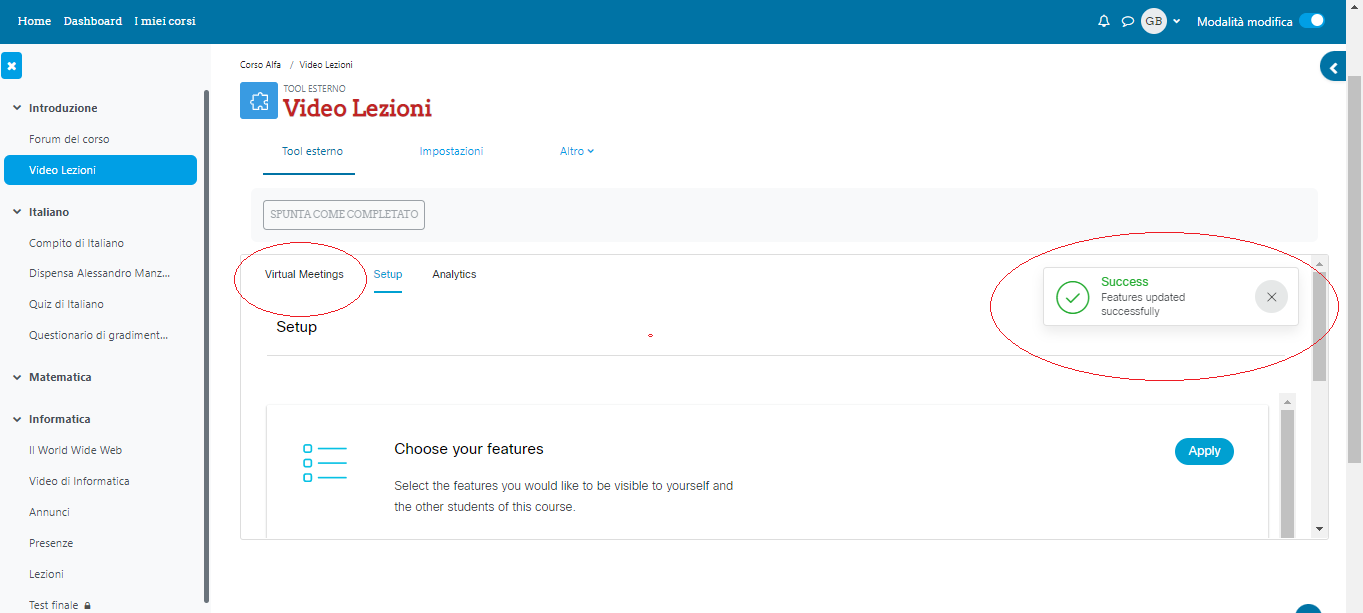Open the notifications bell icon
This screenshot has height=613, width=1363.
coord(1104,21)
